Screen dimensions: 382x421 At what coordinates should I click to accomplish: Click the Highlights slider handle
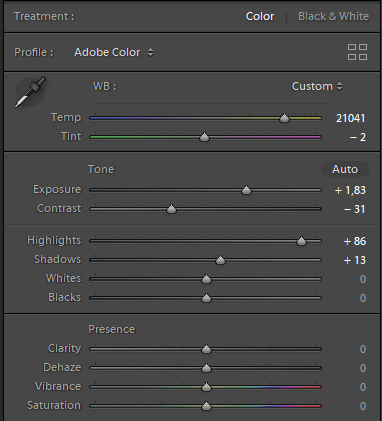pyautogui.click(x=301, y=241)
